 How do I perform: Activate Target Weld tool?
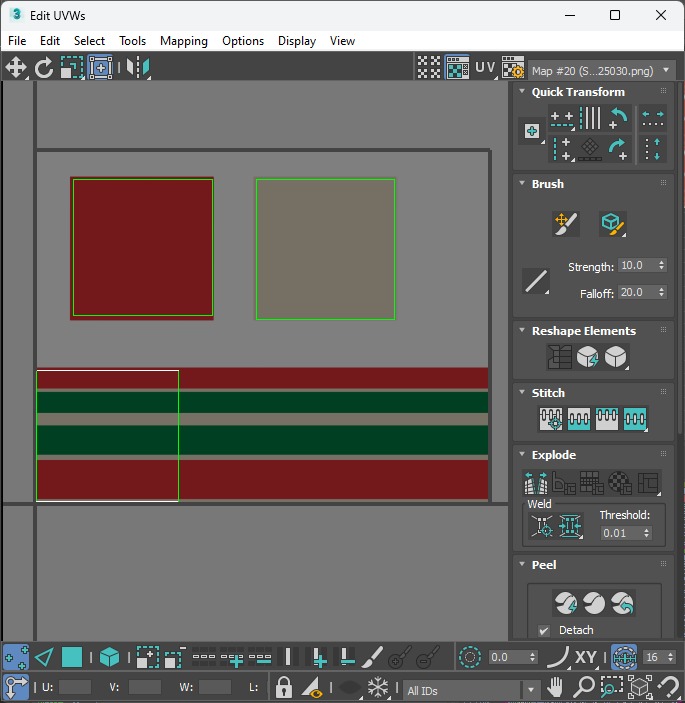(542, 526)
